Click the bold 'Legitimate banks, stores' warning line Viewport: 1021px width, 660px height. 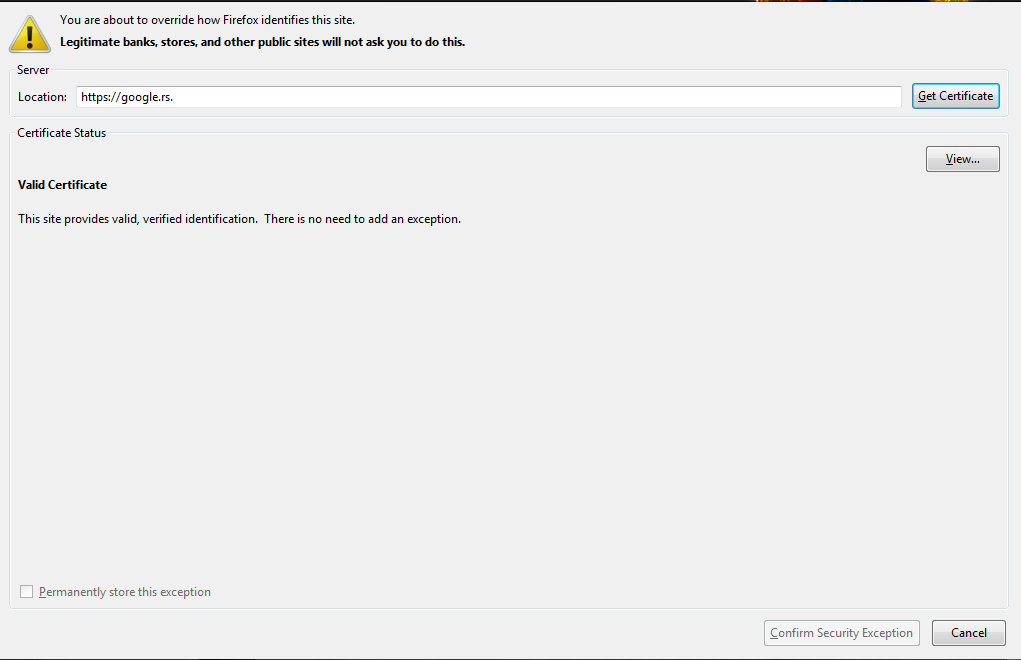pyautogui.click(x=262, y=42)
